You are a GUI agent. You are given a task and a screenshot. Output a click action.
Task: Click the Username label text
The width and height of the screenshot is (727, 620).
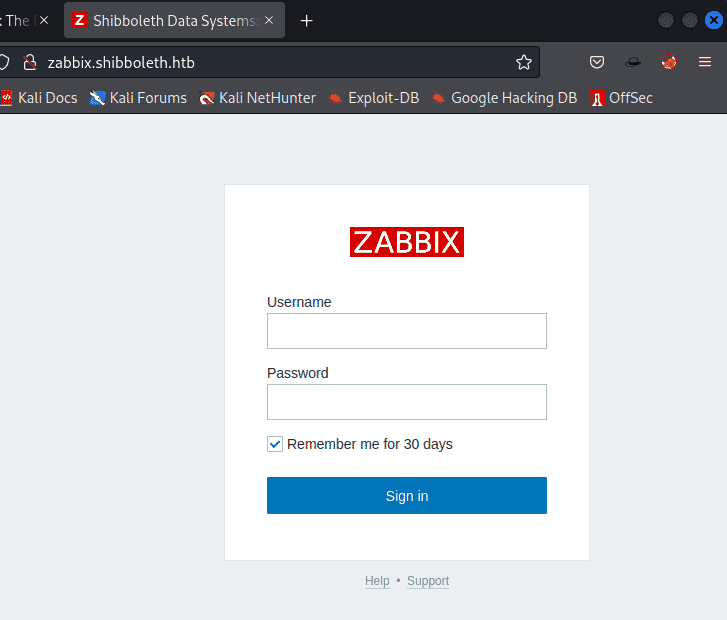point(299,302)
